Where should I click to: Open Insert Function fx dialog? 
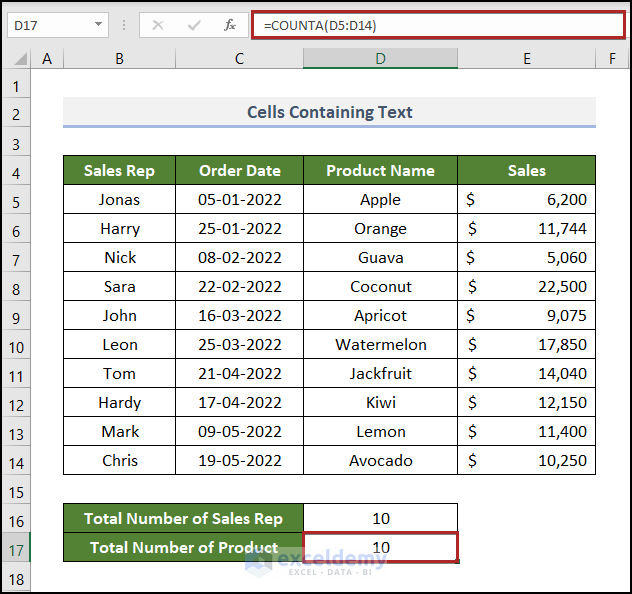click(230, 25)
